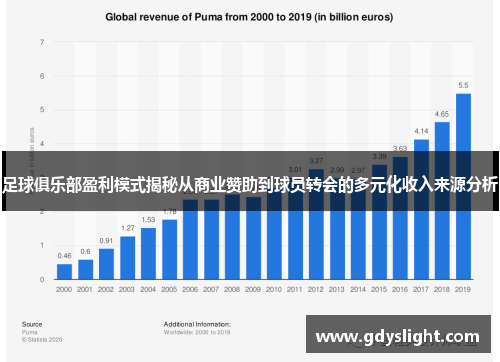This screenshot has width=500, height=362.
Task: Click the 2009 year label on the x-axis
Action: (253, 289)
